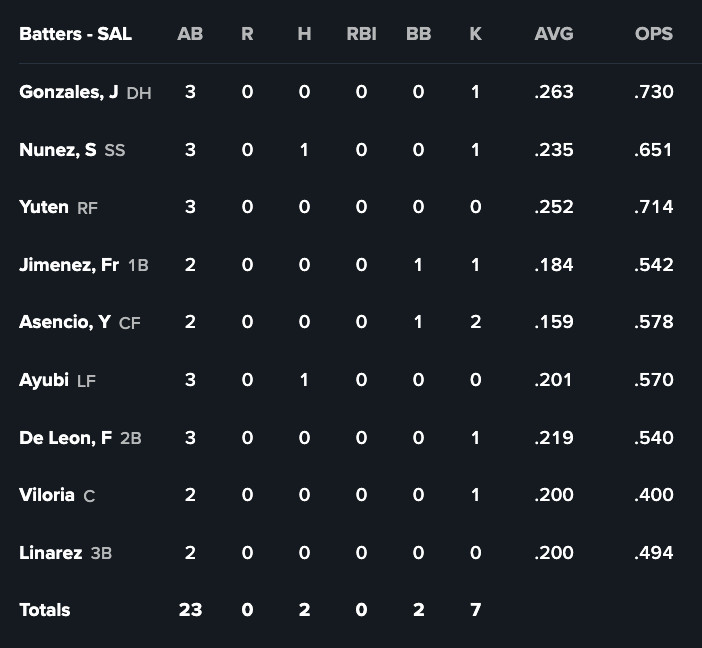The height and width of the screenshot is (648, 702).
Task: Open Gonzales, J player link
Action: point(68,92)
